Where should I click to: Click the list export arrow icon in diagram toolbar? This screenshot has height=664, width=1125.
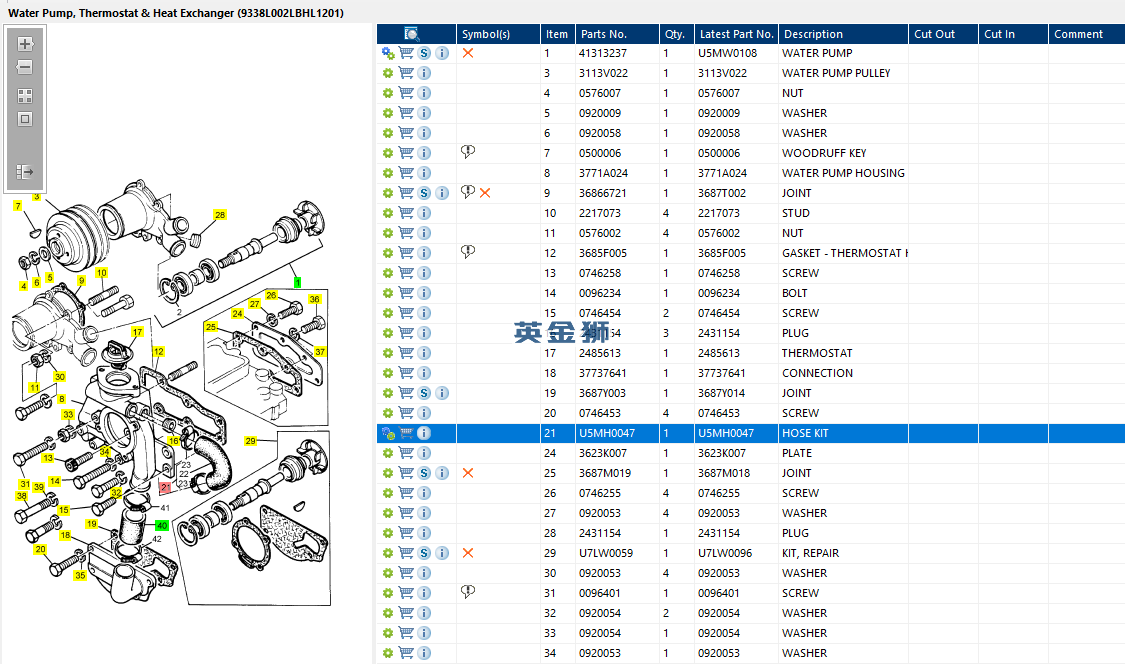click(25, 172)
